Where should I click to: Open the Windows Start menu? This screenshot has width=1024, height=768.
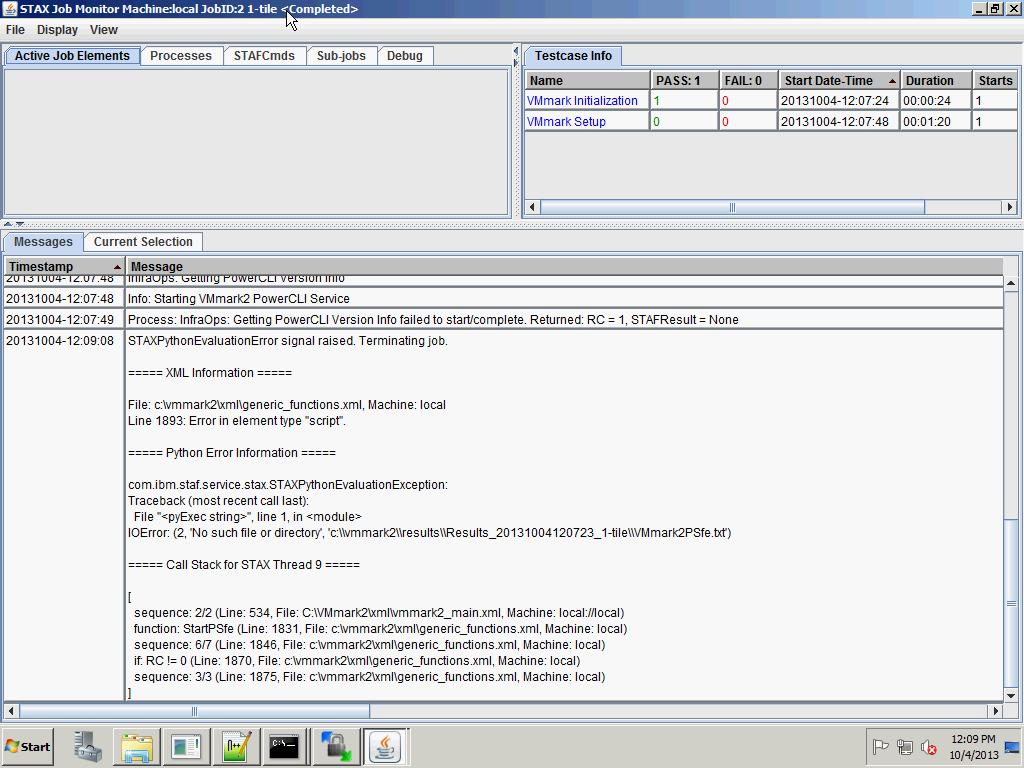coord(28,746)
